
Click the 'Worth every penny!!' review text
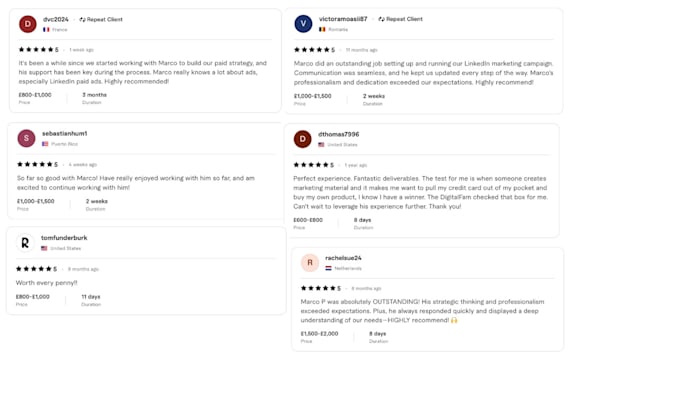46,283
